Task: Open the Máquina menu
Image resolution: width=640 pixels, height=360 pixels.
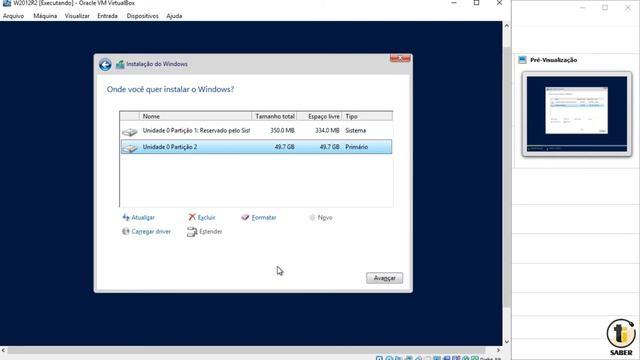Action: point(45,16)
